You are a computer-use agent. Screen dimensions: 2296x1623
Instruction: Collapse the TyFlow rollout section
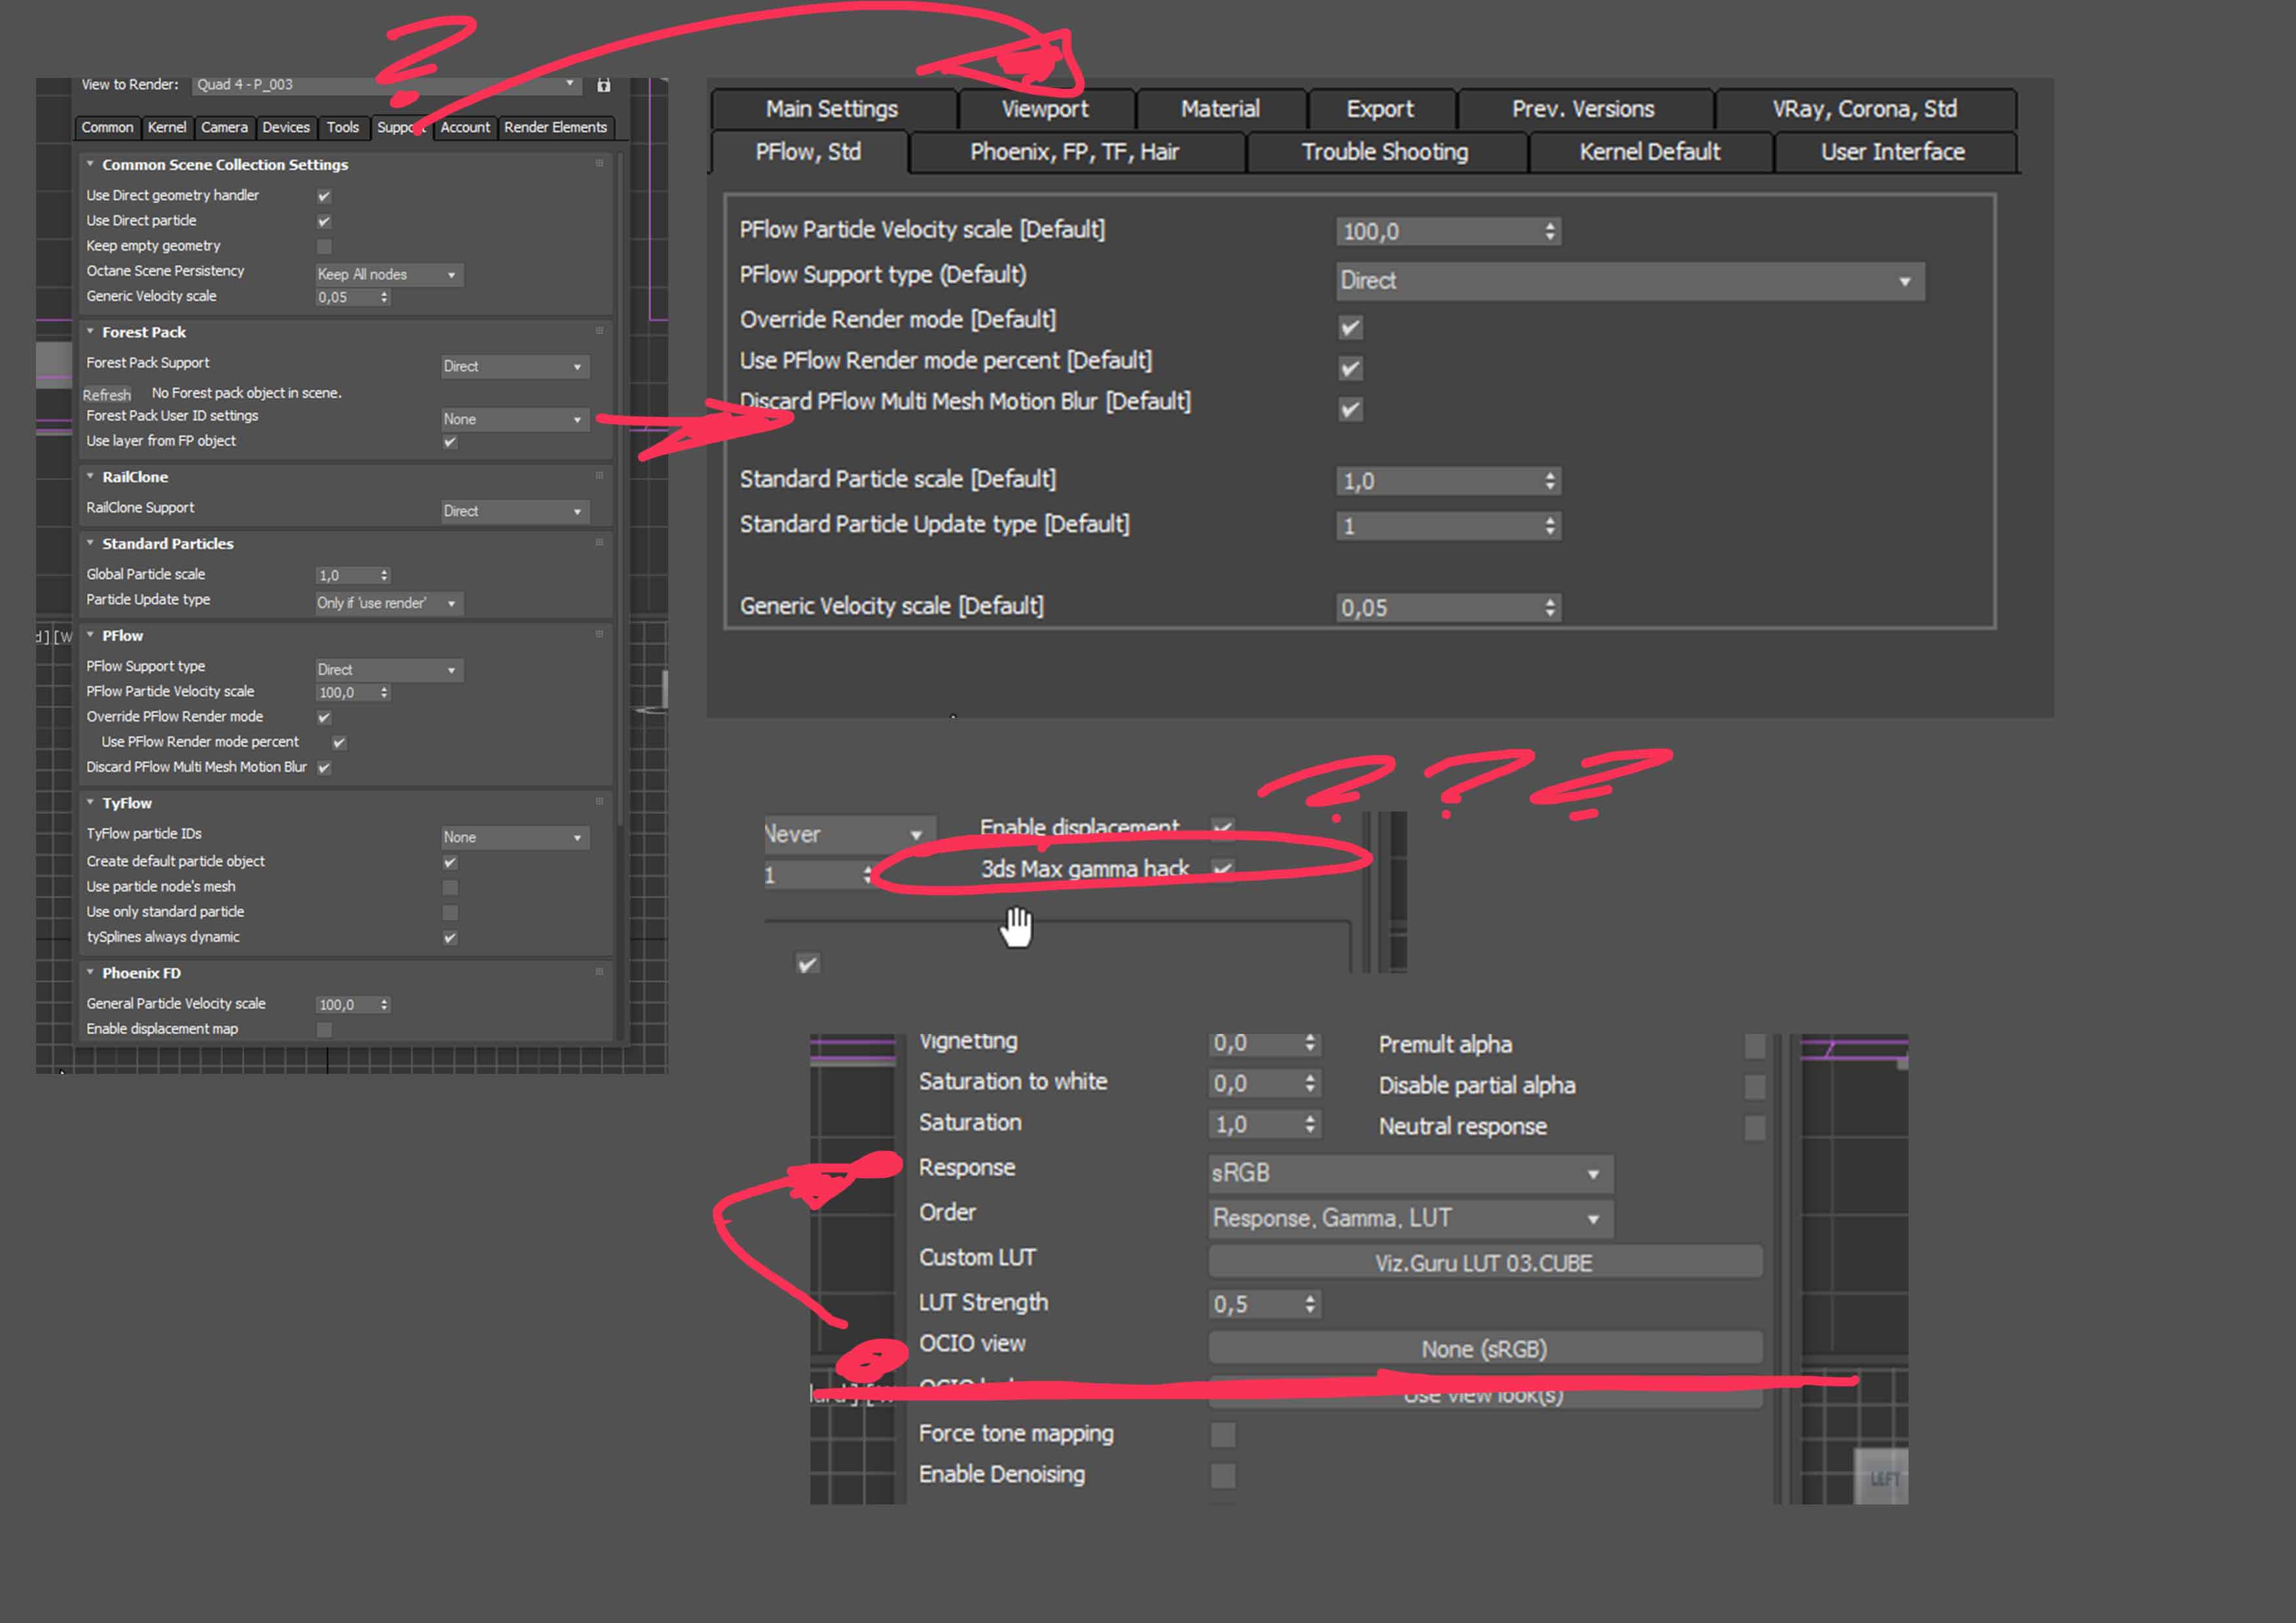click(x=90, y=802)
